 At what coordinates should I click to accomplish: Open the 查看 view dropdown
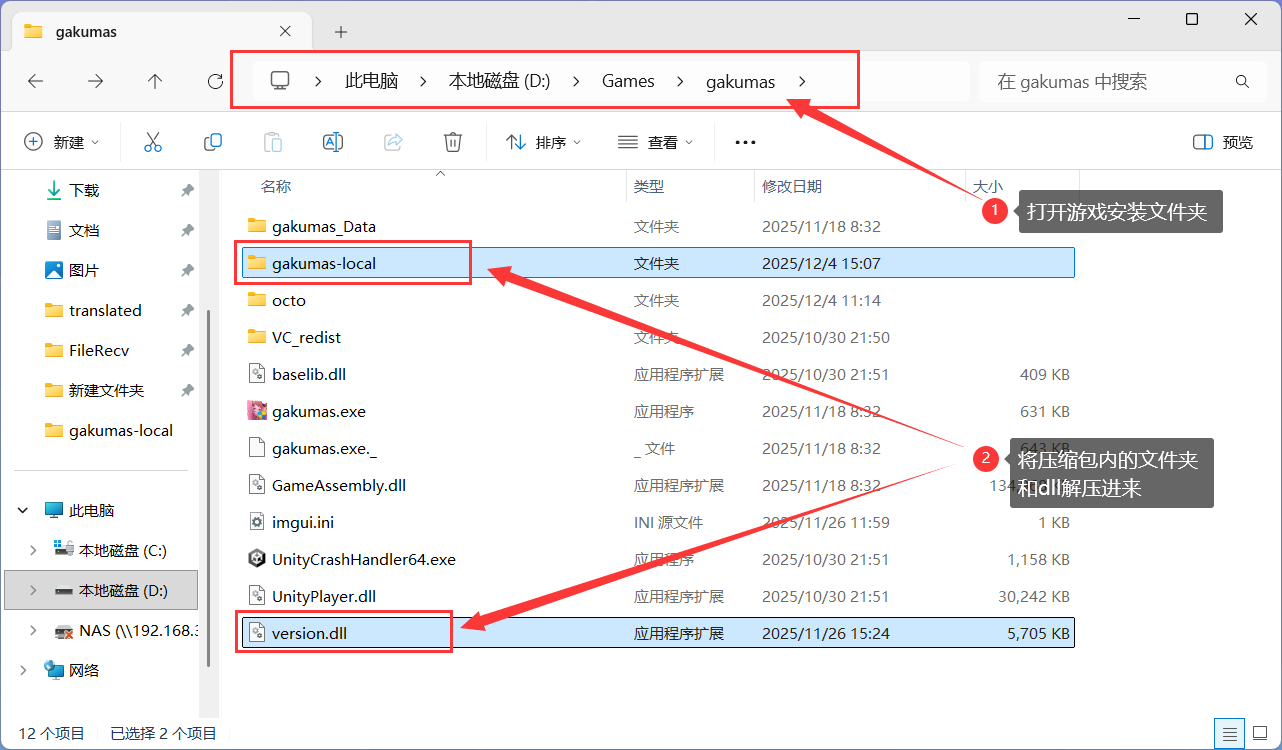click(656, 142)
